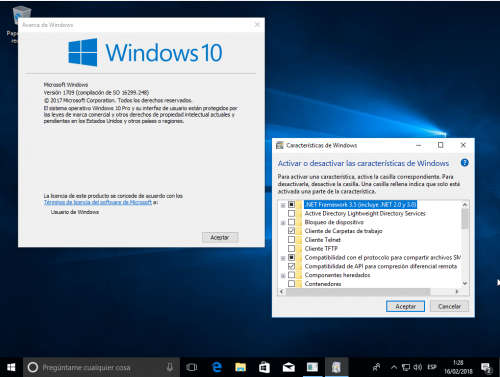Expand the .NET Framework 3.5 tree node
The height and width of the screenshot is (377, 500).
tap(283, 205)
